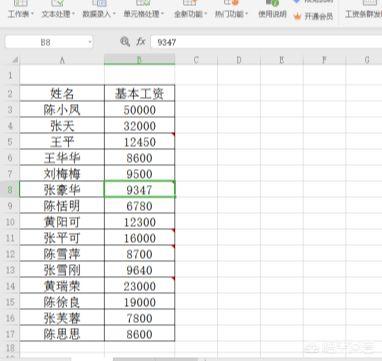Click the fx insert function icon
The height and width of the screenshot is (361, 382).
click(x=141, y=42)
